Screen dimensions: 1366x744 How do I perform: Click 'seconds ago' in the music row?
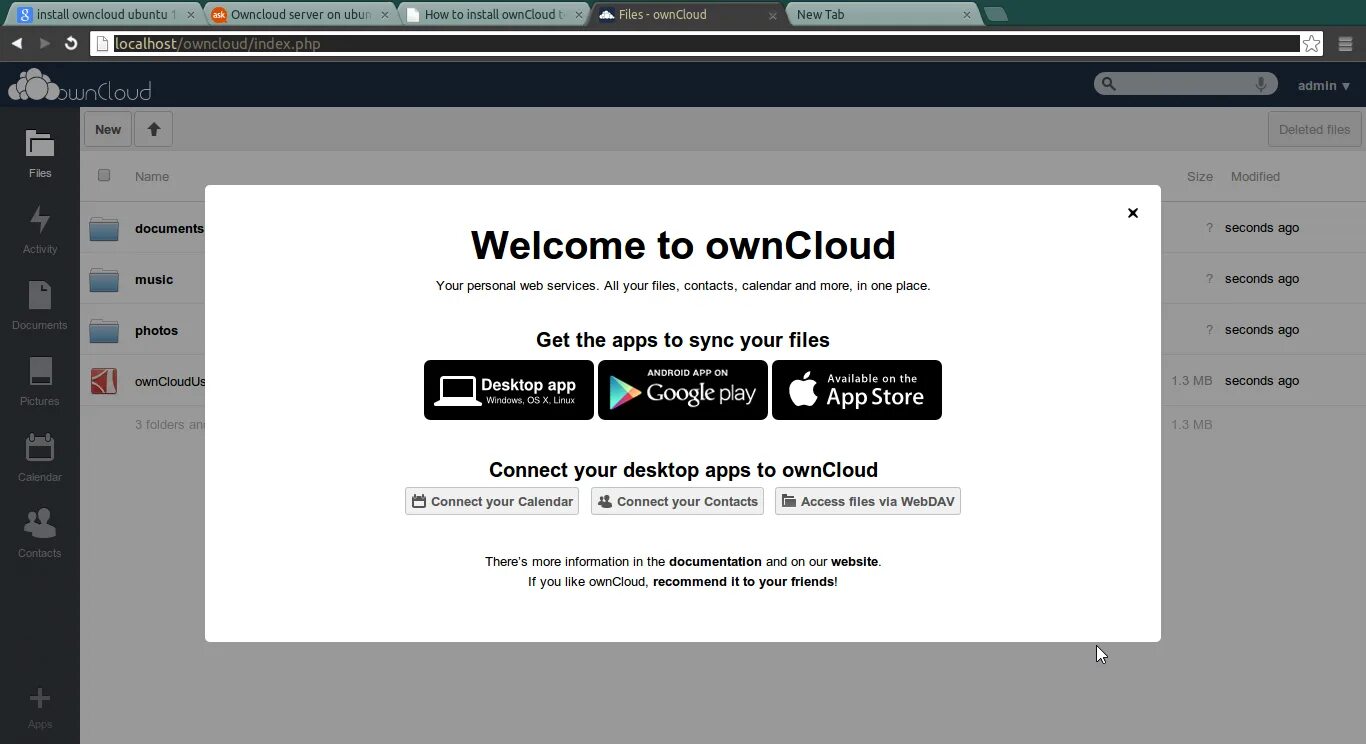coord(1262,279)
